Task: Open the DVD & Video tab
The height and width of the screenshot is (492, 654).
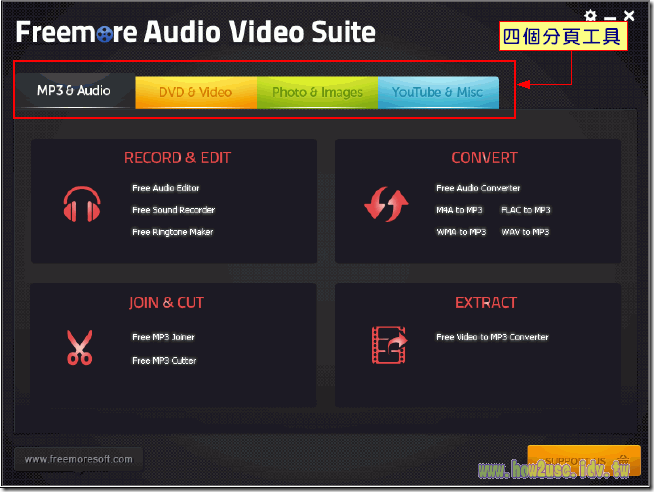Action: (x=196, y=92)
